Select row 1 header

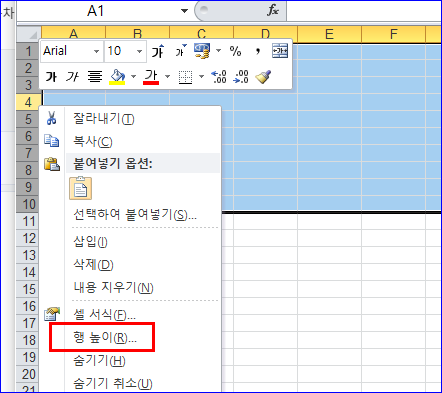coord(28,51)
